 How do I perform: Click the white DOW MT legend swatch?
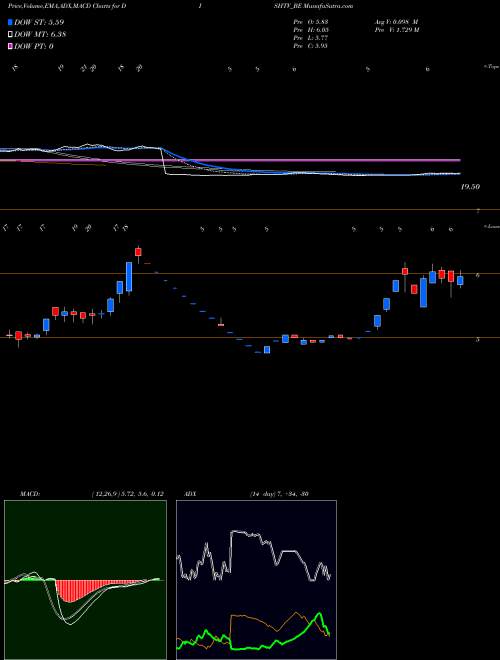10,35
